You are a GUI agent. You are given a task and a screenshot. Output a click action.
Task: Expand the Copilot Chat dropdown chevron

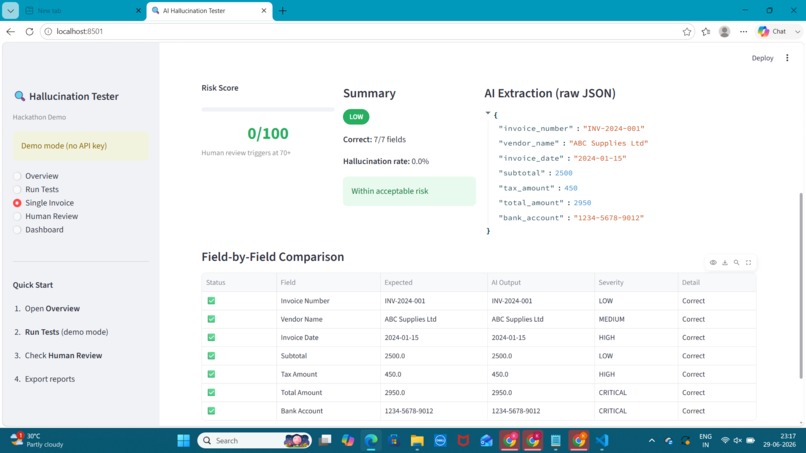[x=797, y=31]
